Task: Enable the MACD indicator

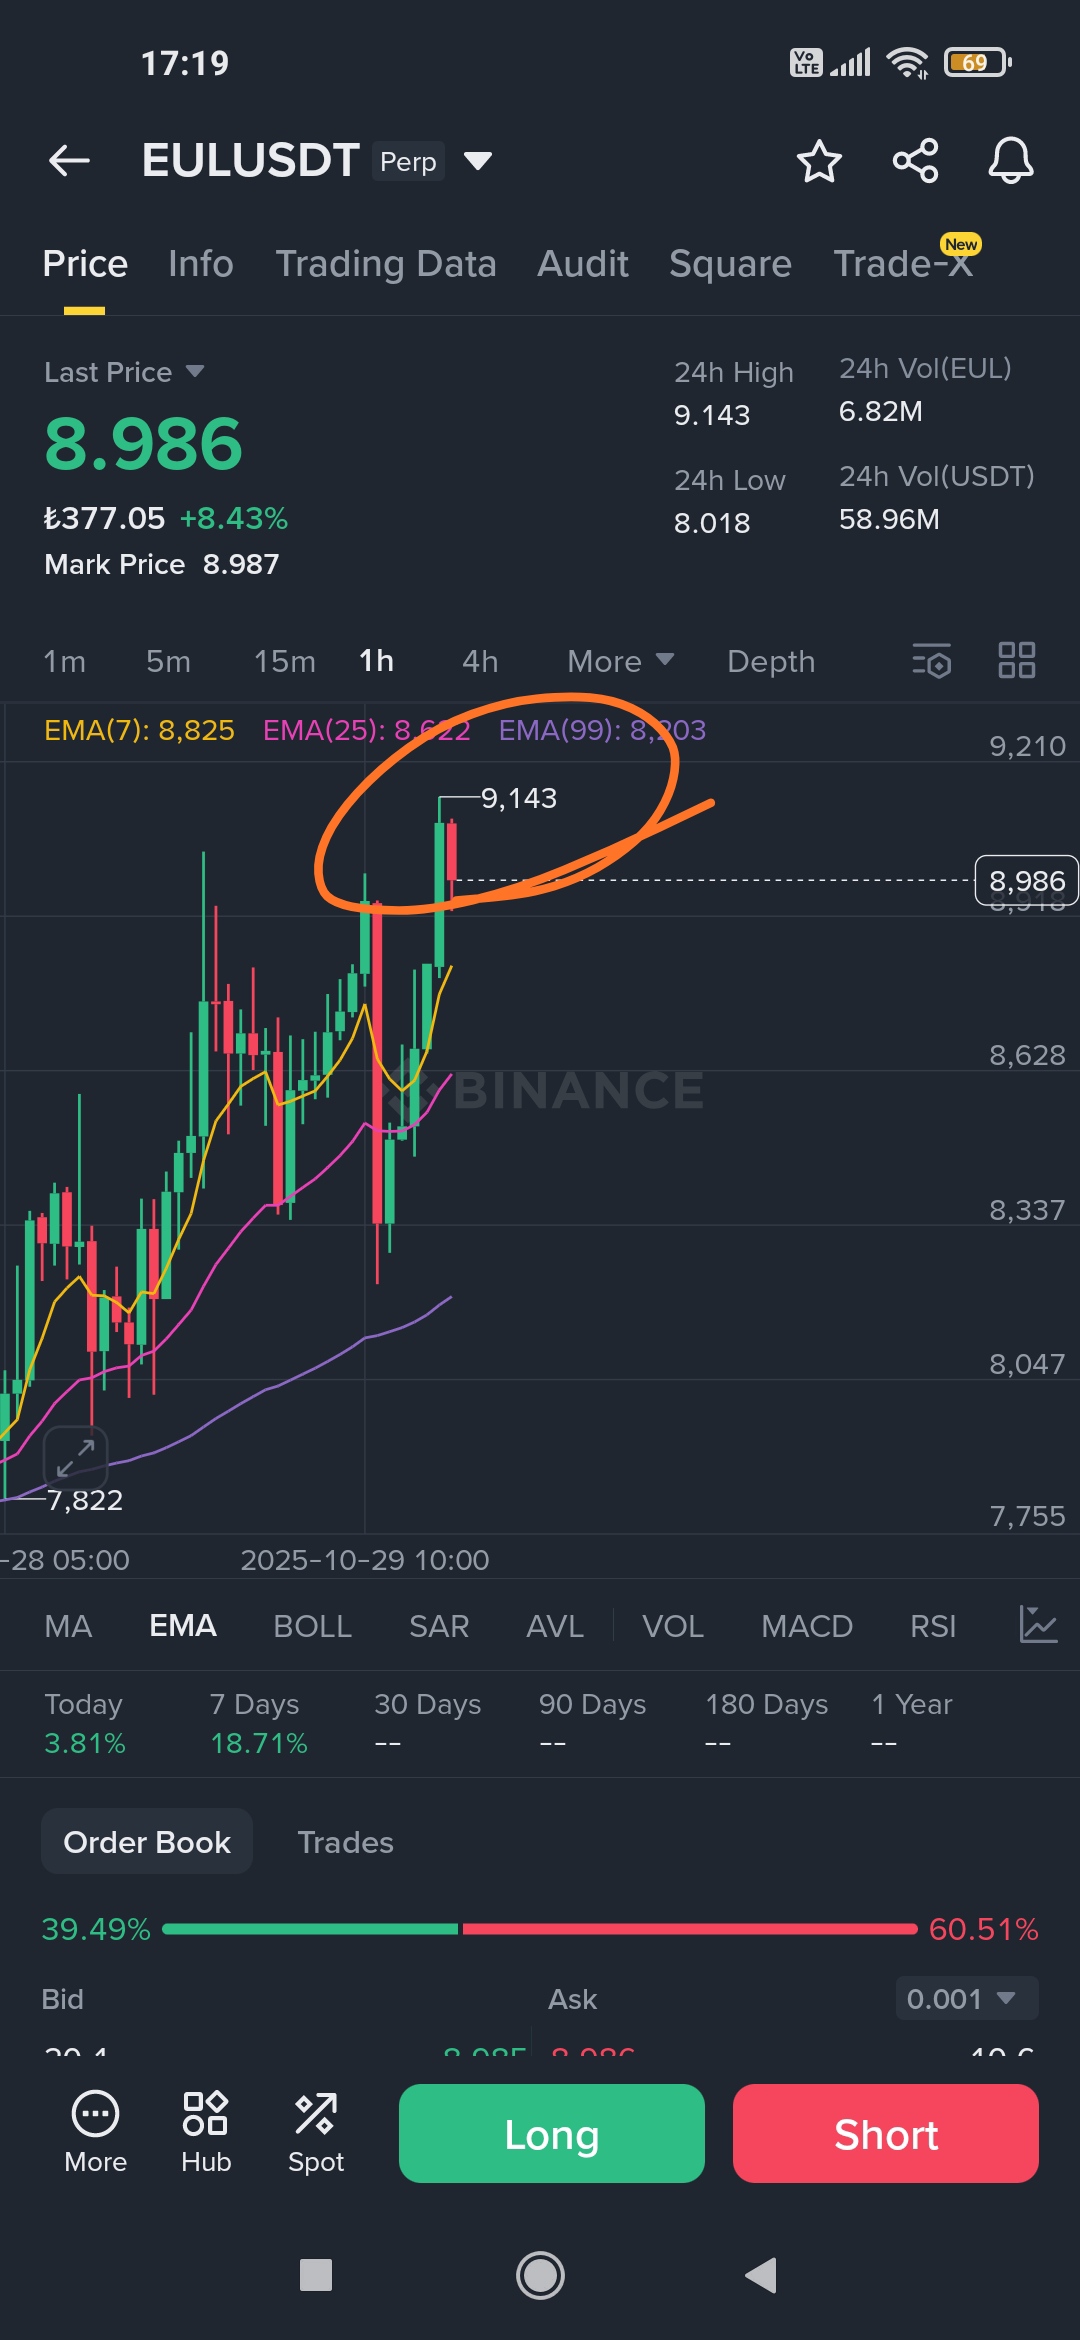Action: tap(806, 1626)
